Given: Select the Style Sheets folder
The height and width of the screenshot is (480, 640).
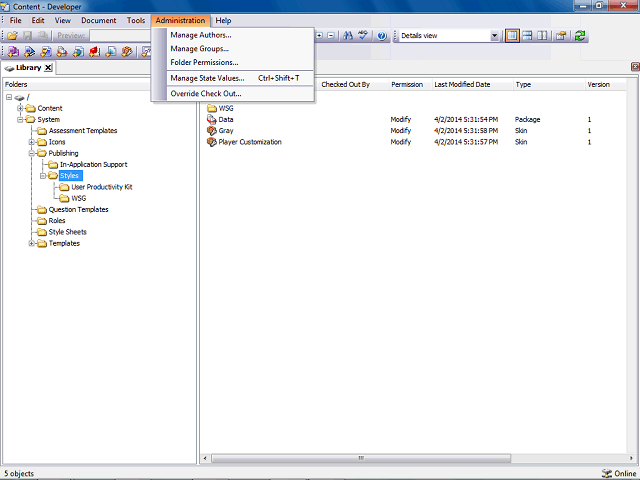Looking at the screenshot, I should 67,232.
